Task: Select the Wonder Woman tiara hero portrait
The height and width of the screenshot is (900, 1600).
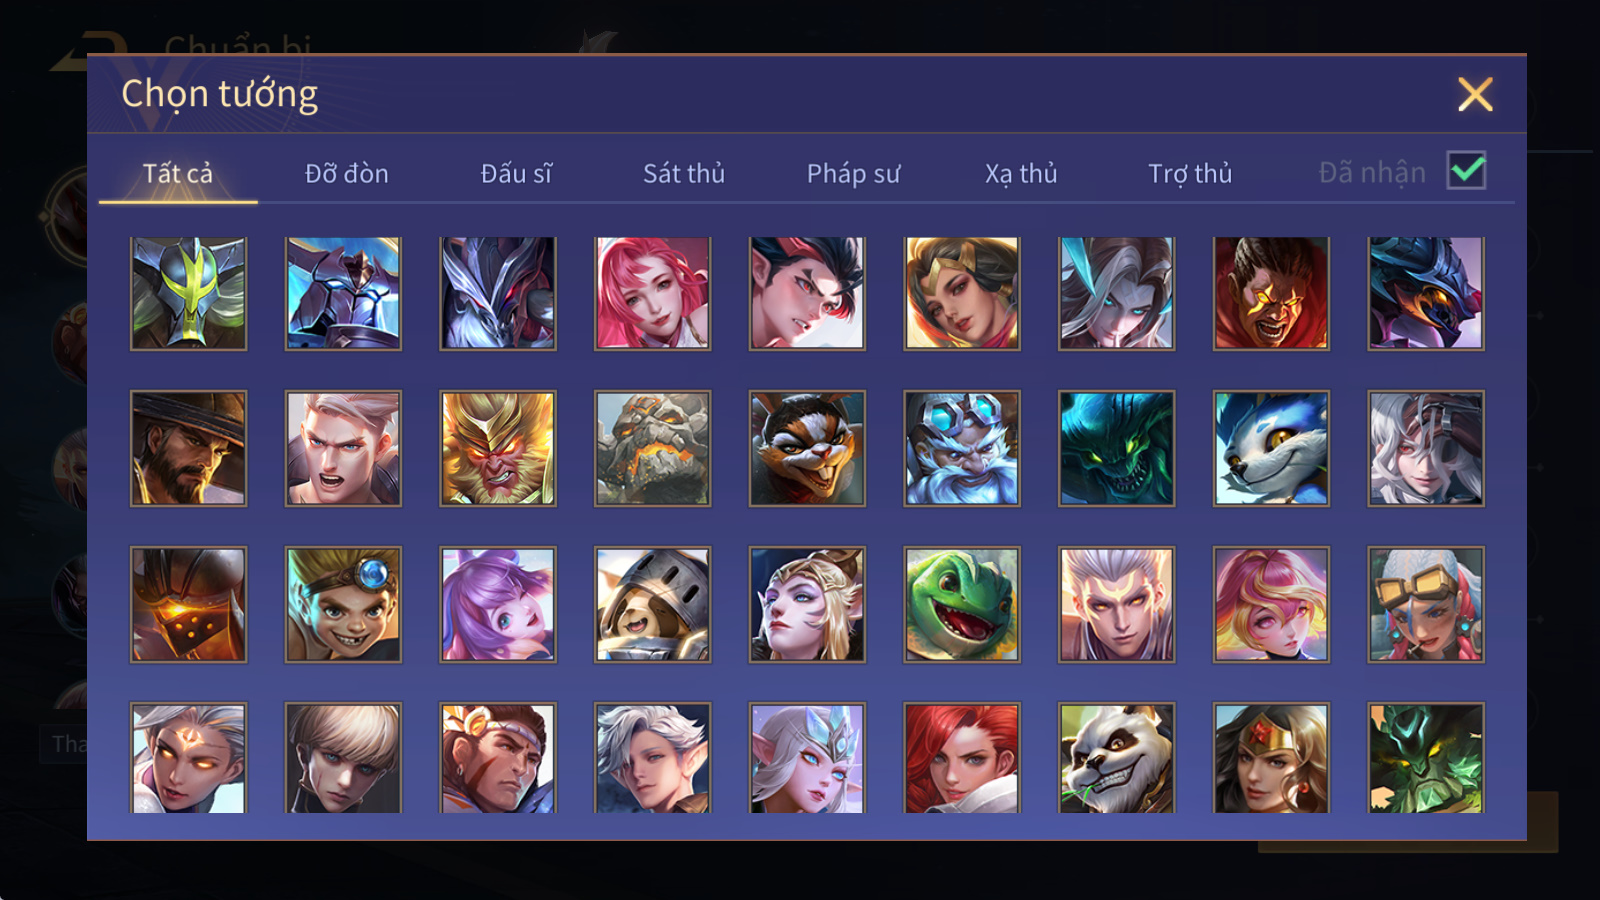Action: 1271,758
